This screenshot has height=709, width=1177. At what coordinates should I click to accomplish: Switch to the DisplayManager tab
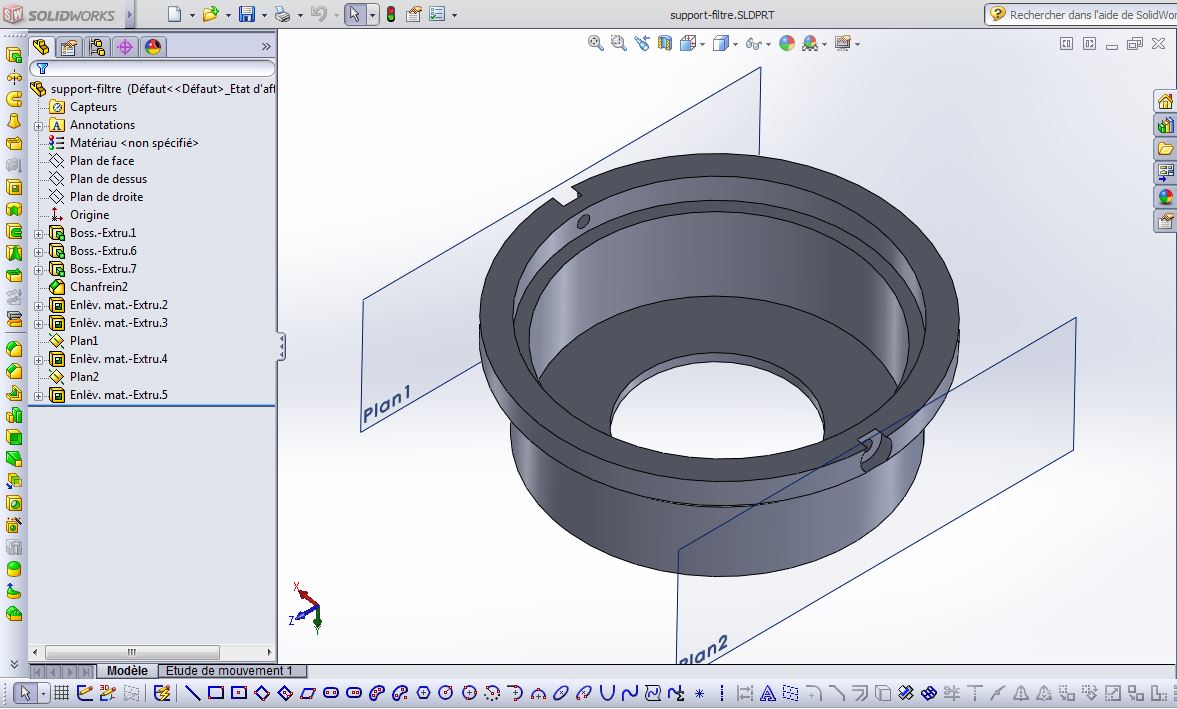[153, 47]
